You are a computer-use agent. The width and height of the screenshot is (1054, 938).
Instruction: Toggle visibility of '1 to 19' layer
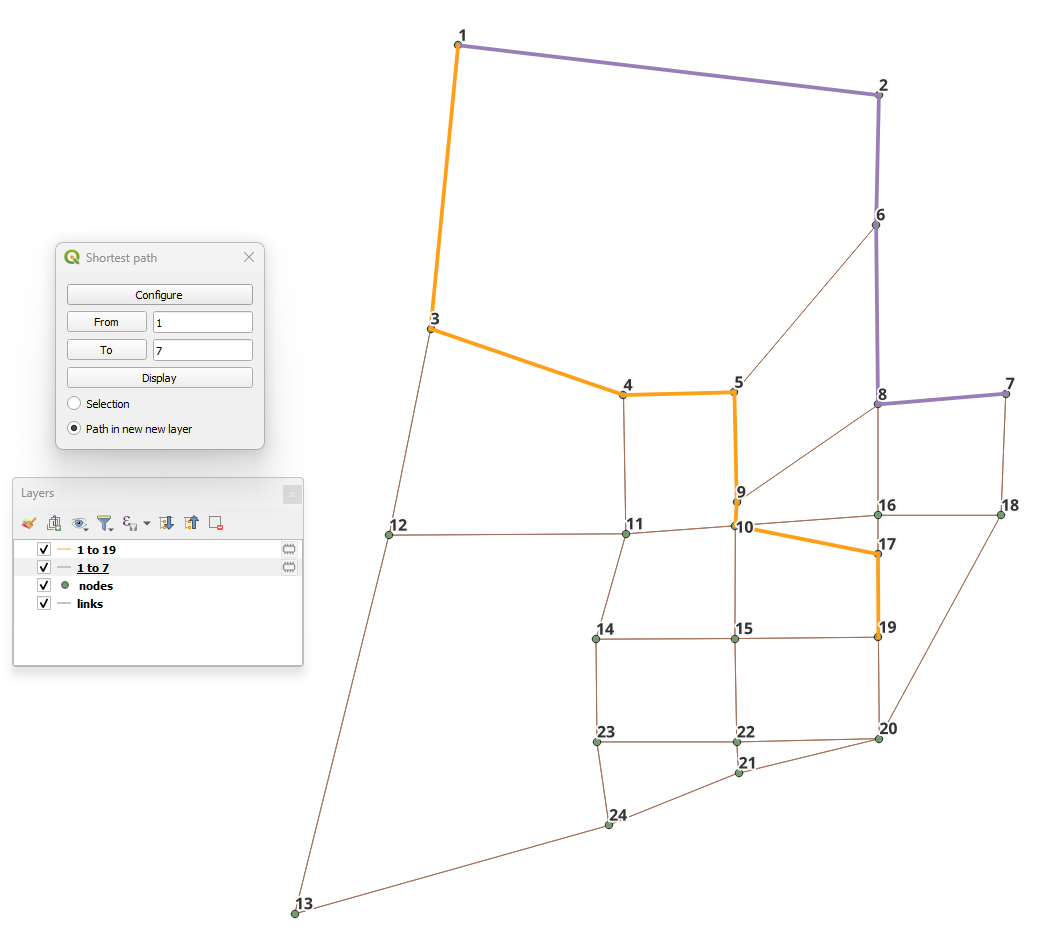44,549
